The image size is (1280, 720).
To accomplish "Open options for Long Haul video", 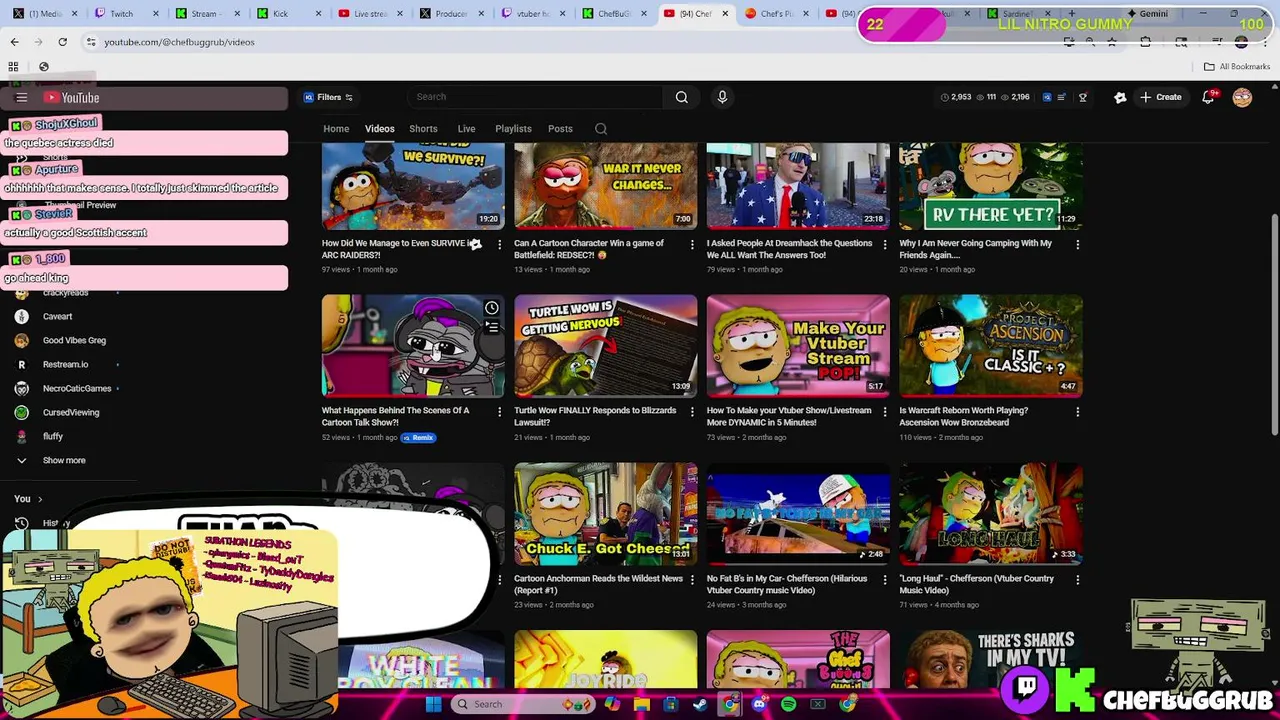I will point(1077,579).
